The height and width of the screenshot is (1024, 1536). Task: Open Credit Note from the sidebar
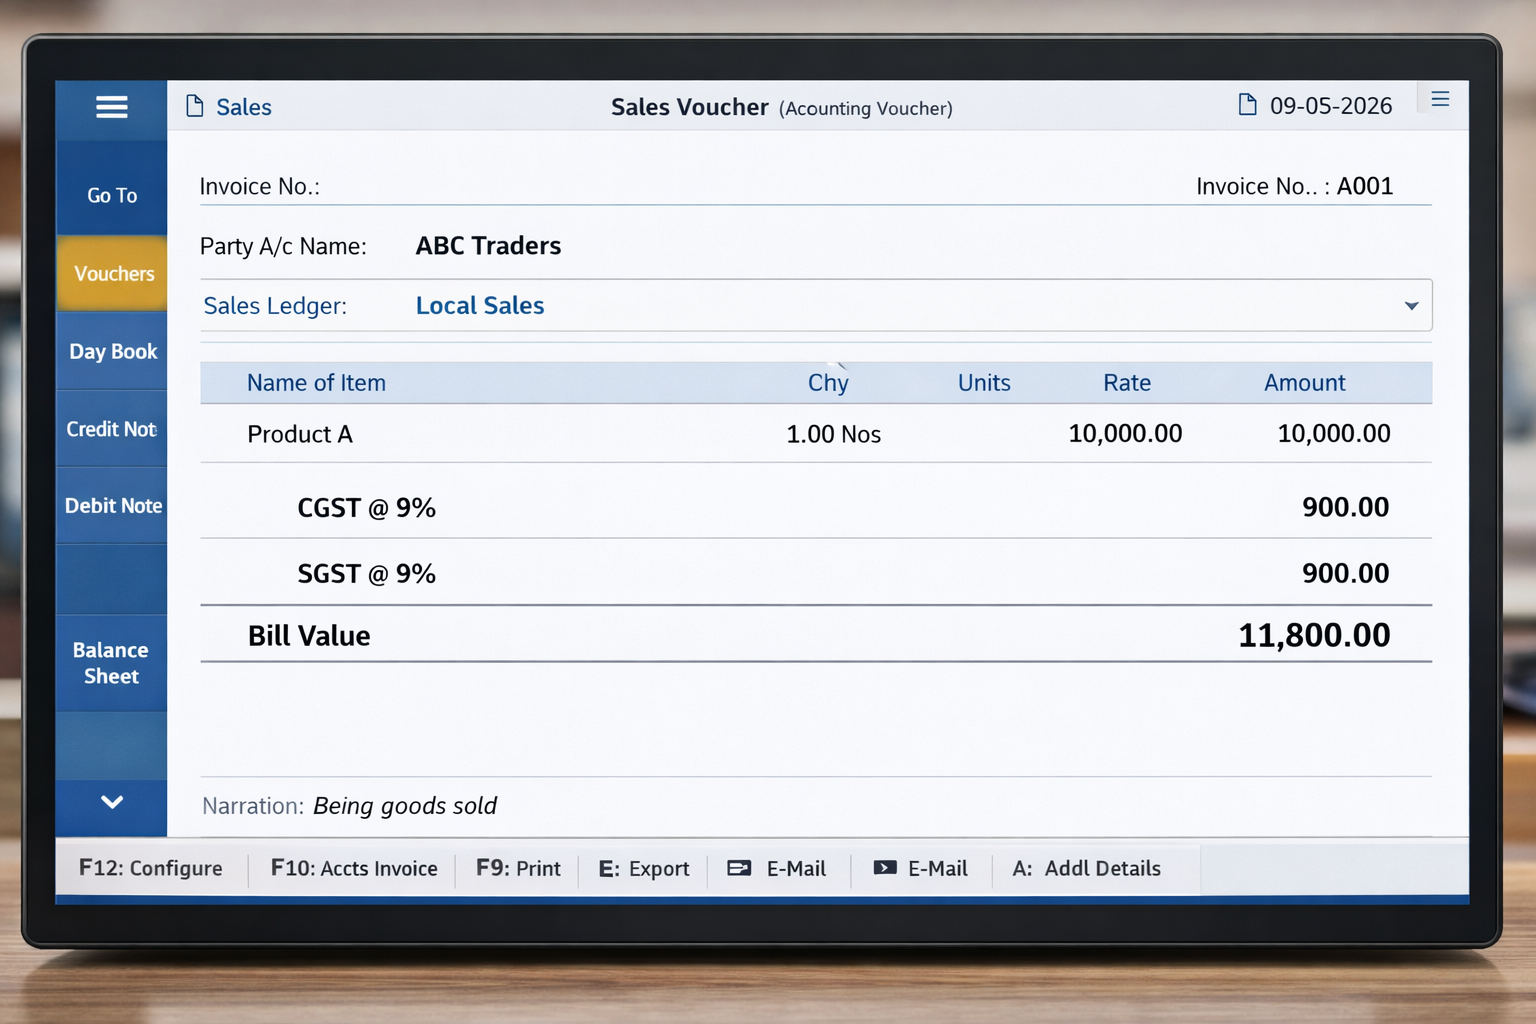click(110, 428)
